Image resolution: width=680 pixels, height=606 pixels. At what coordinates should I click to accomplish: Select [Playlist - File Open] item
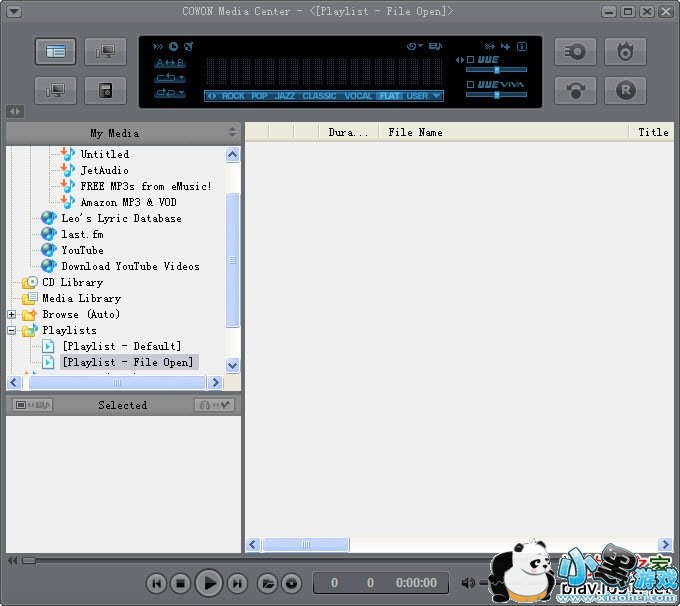[128, 362]
